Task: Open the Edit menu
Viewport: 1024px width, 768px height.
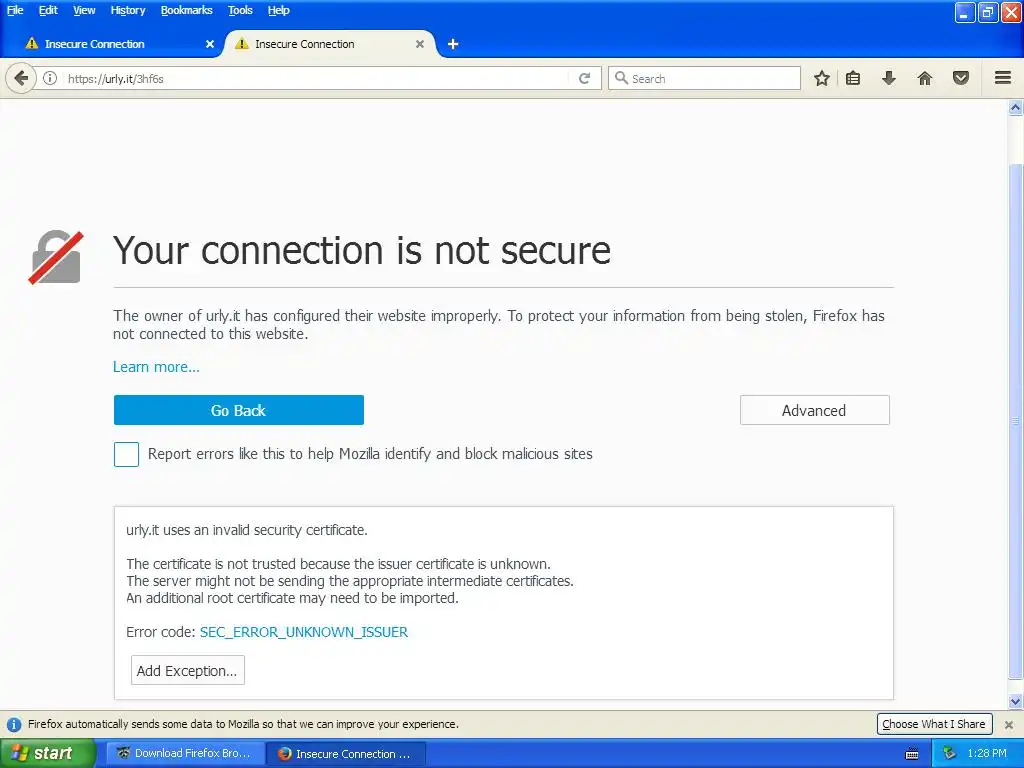Action: (48, 10)
